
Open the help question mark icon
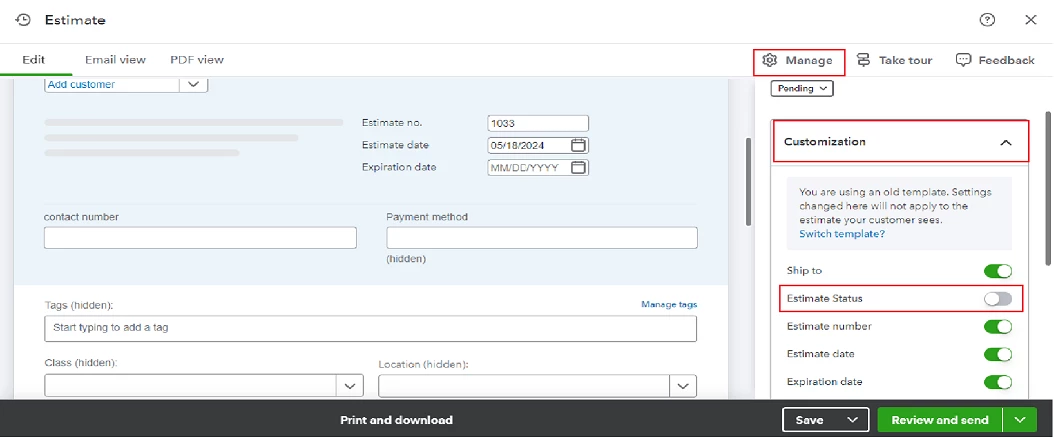(x=987, y=20)
